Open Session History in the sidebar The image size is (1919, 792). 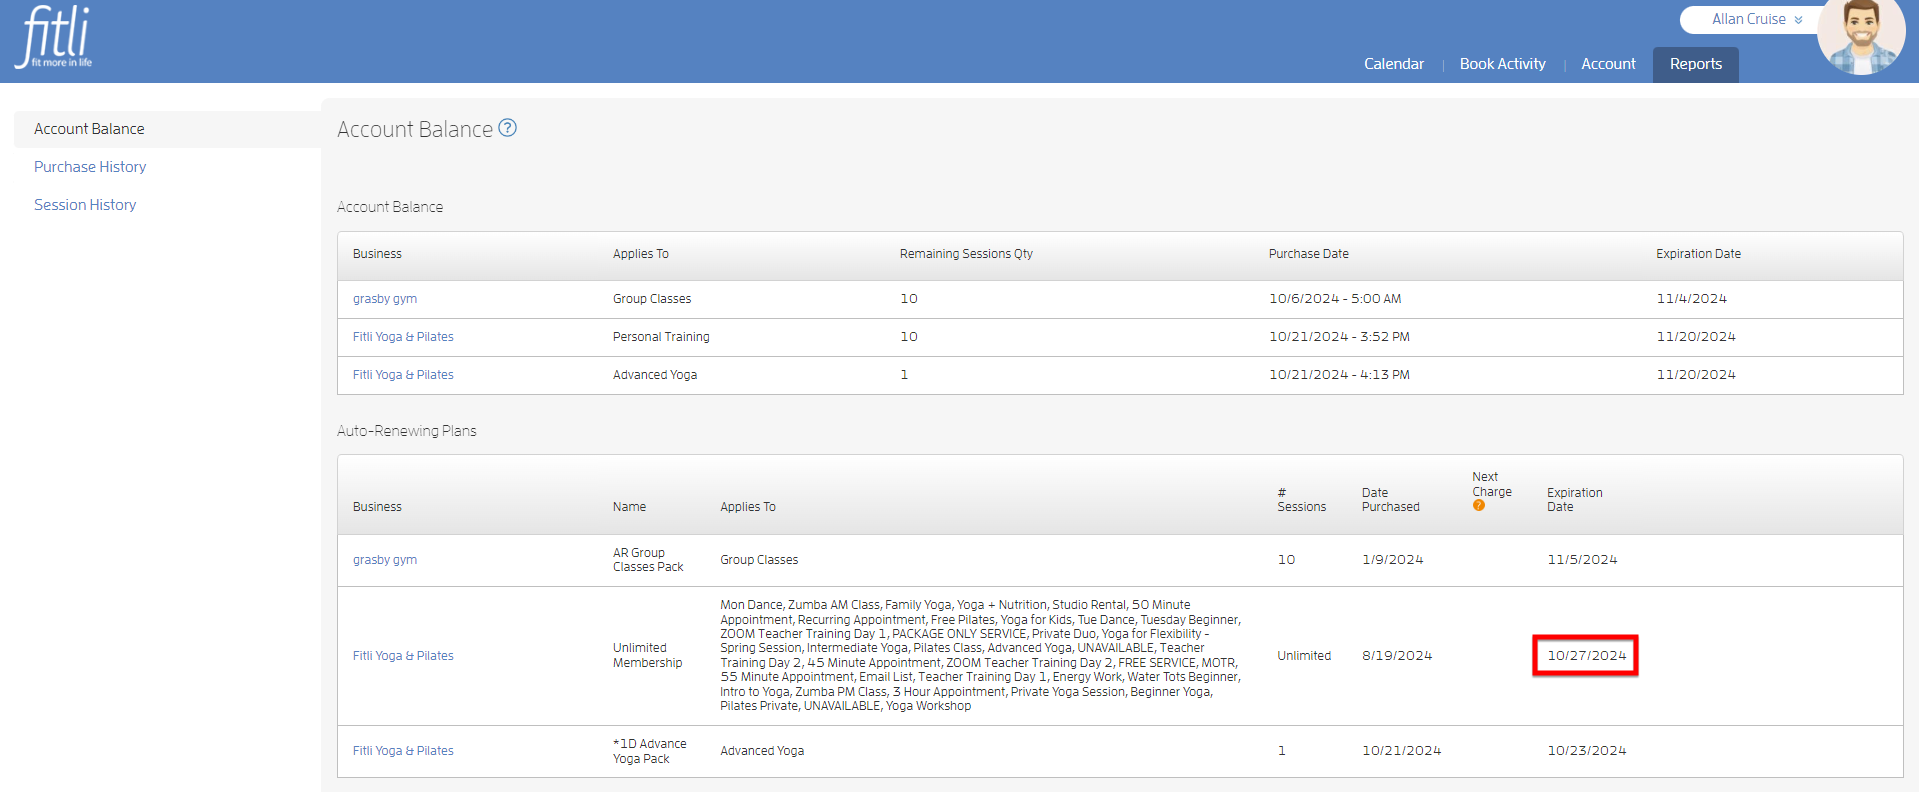85,205
